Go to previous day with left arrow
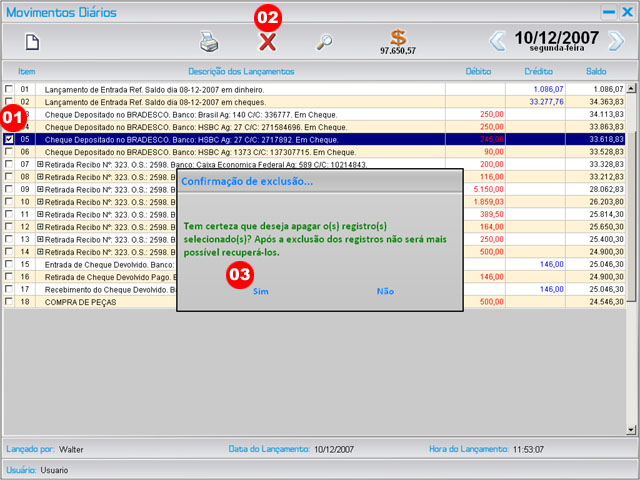 pos(497,41)
